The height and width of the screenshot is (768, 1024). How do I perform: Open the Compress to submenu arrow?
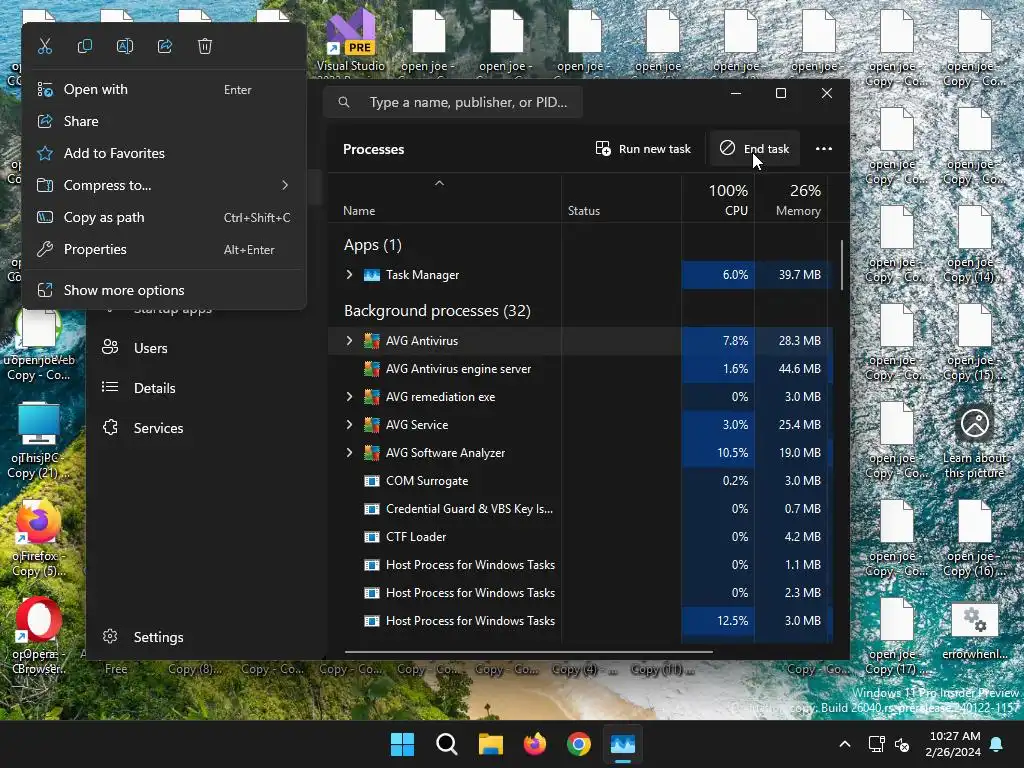pyautogui.click(x=285, y=185)
